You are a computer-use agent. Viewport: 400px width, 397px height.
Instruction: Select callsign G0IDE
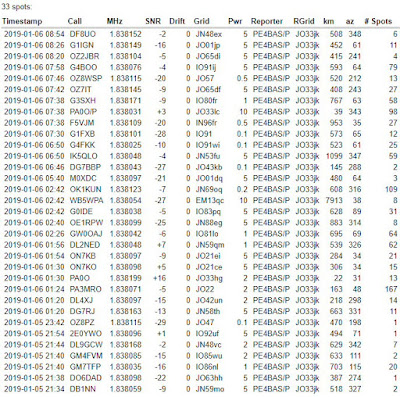[x=81, y=211]
